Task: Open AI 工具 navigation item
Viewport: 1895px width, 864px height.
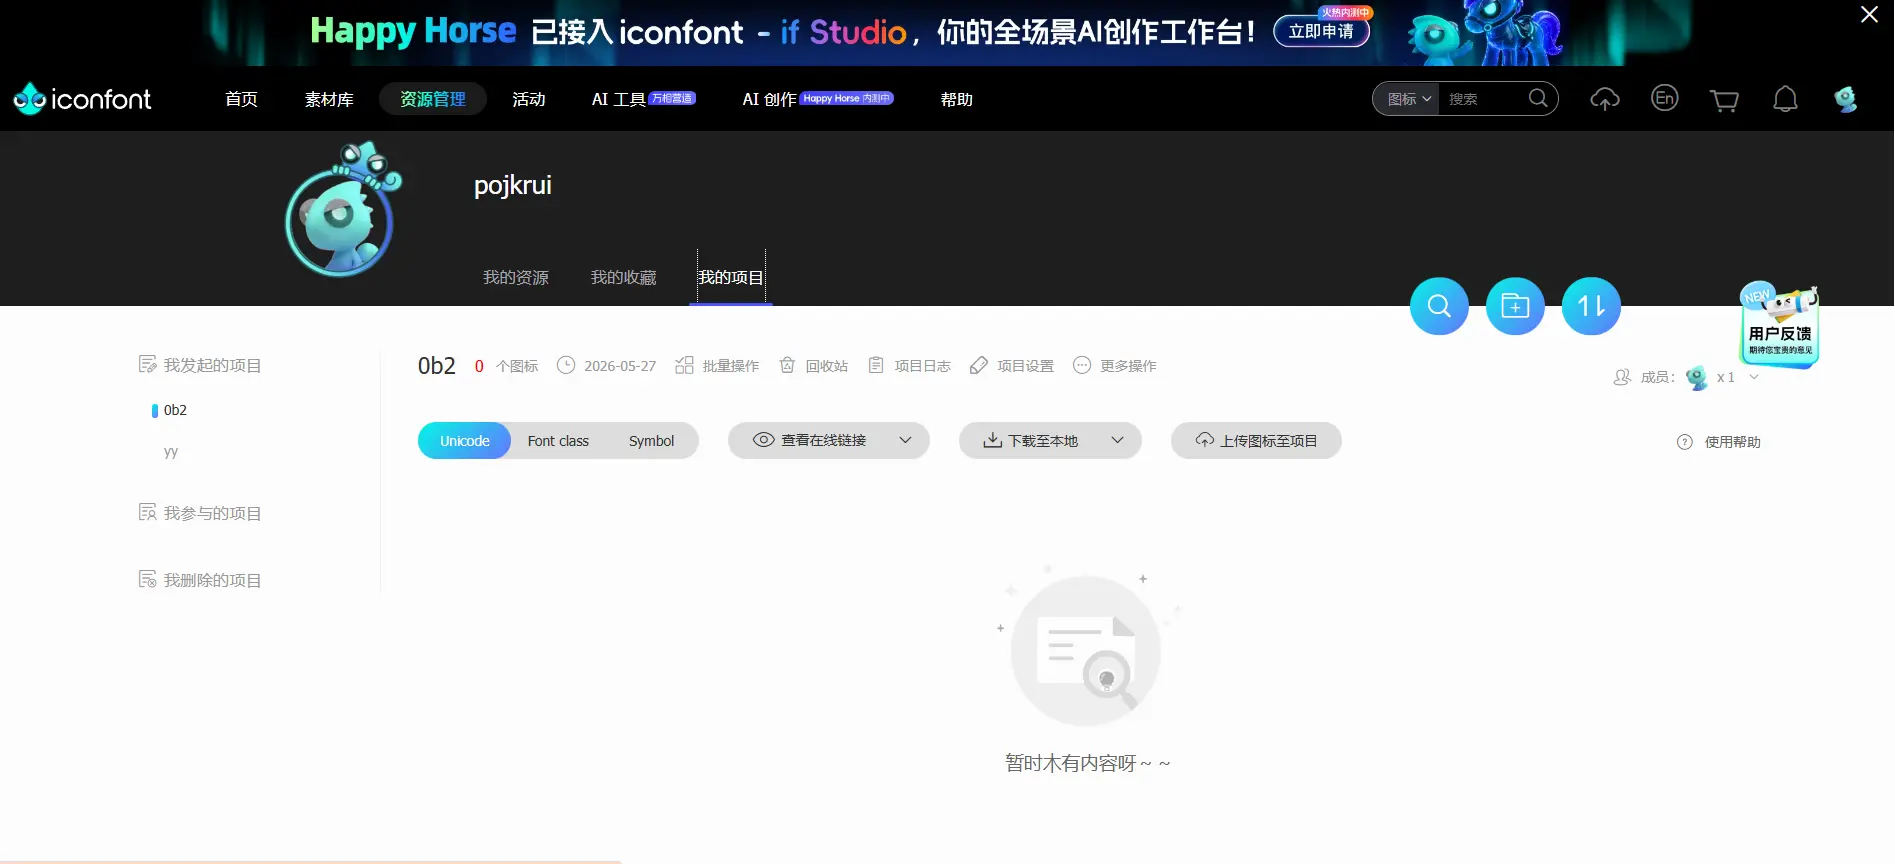Action: (643, 99)
